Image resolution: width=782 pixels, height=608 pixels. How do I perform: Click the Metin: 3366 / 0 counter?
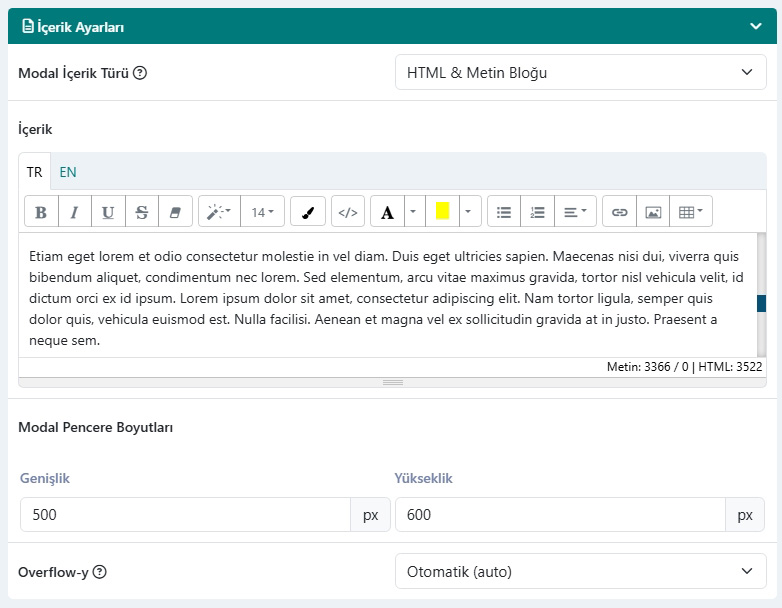(647, 367)
